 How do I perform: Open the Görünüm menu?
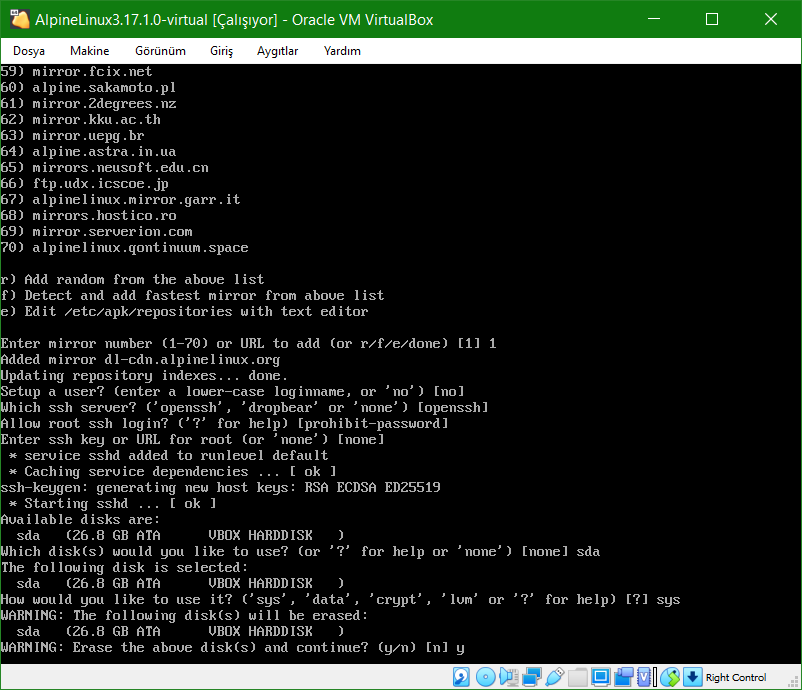(160, 51)
